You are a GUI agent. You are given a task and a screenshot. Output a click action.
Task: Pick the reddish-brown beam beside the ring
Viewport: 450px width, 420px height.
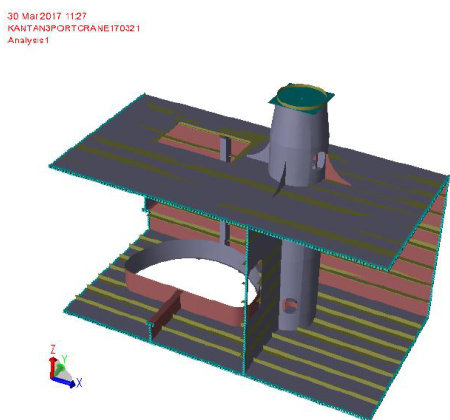click(165, 309)
